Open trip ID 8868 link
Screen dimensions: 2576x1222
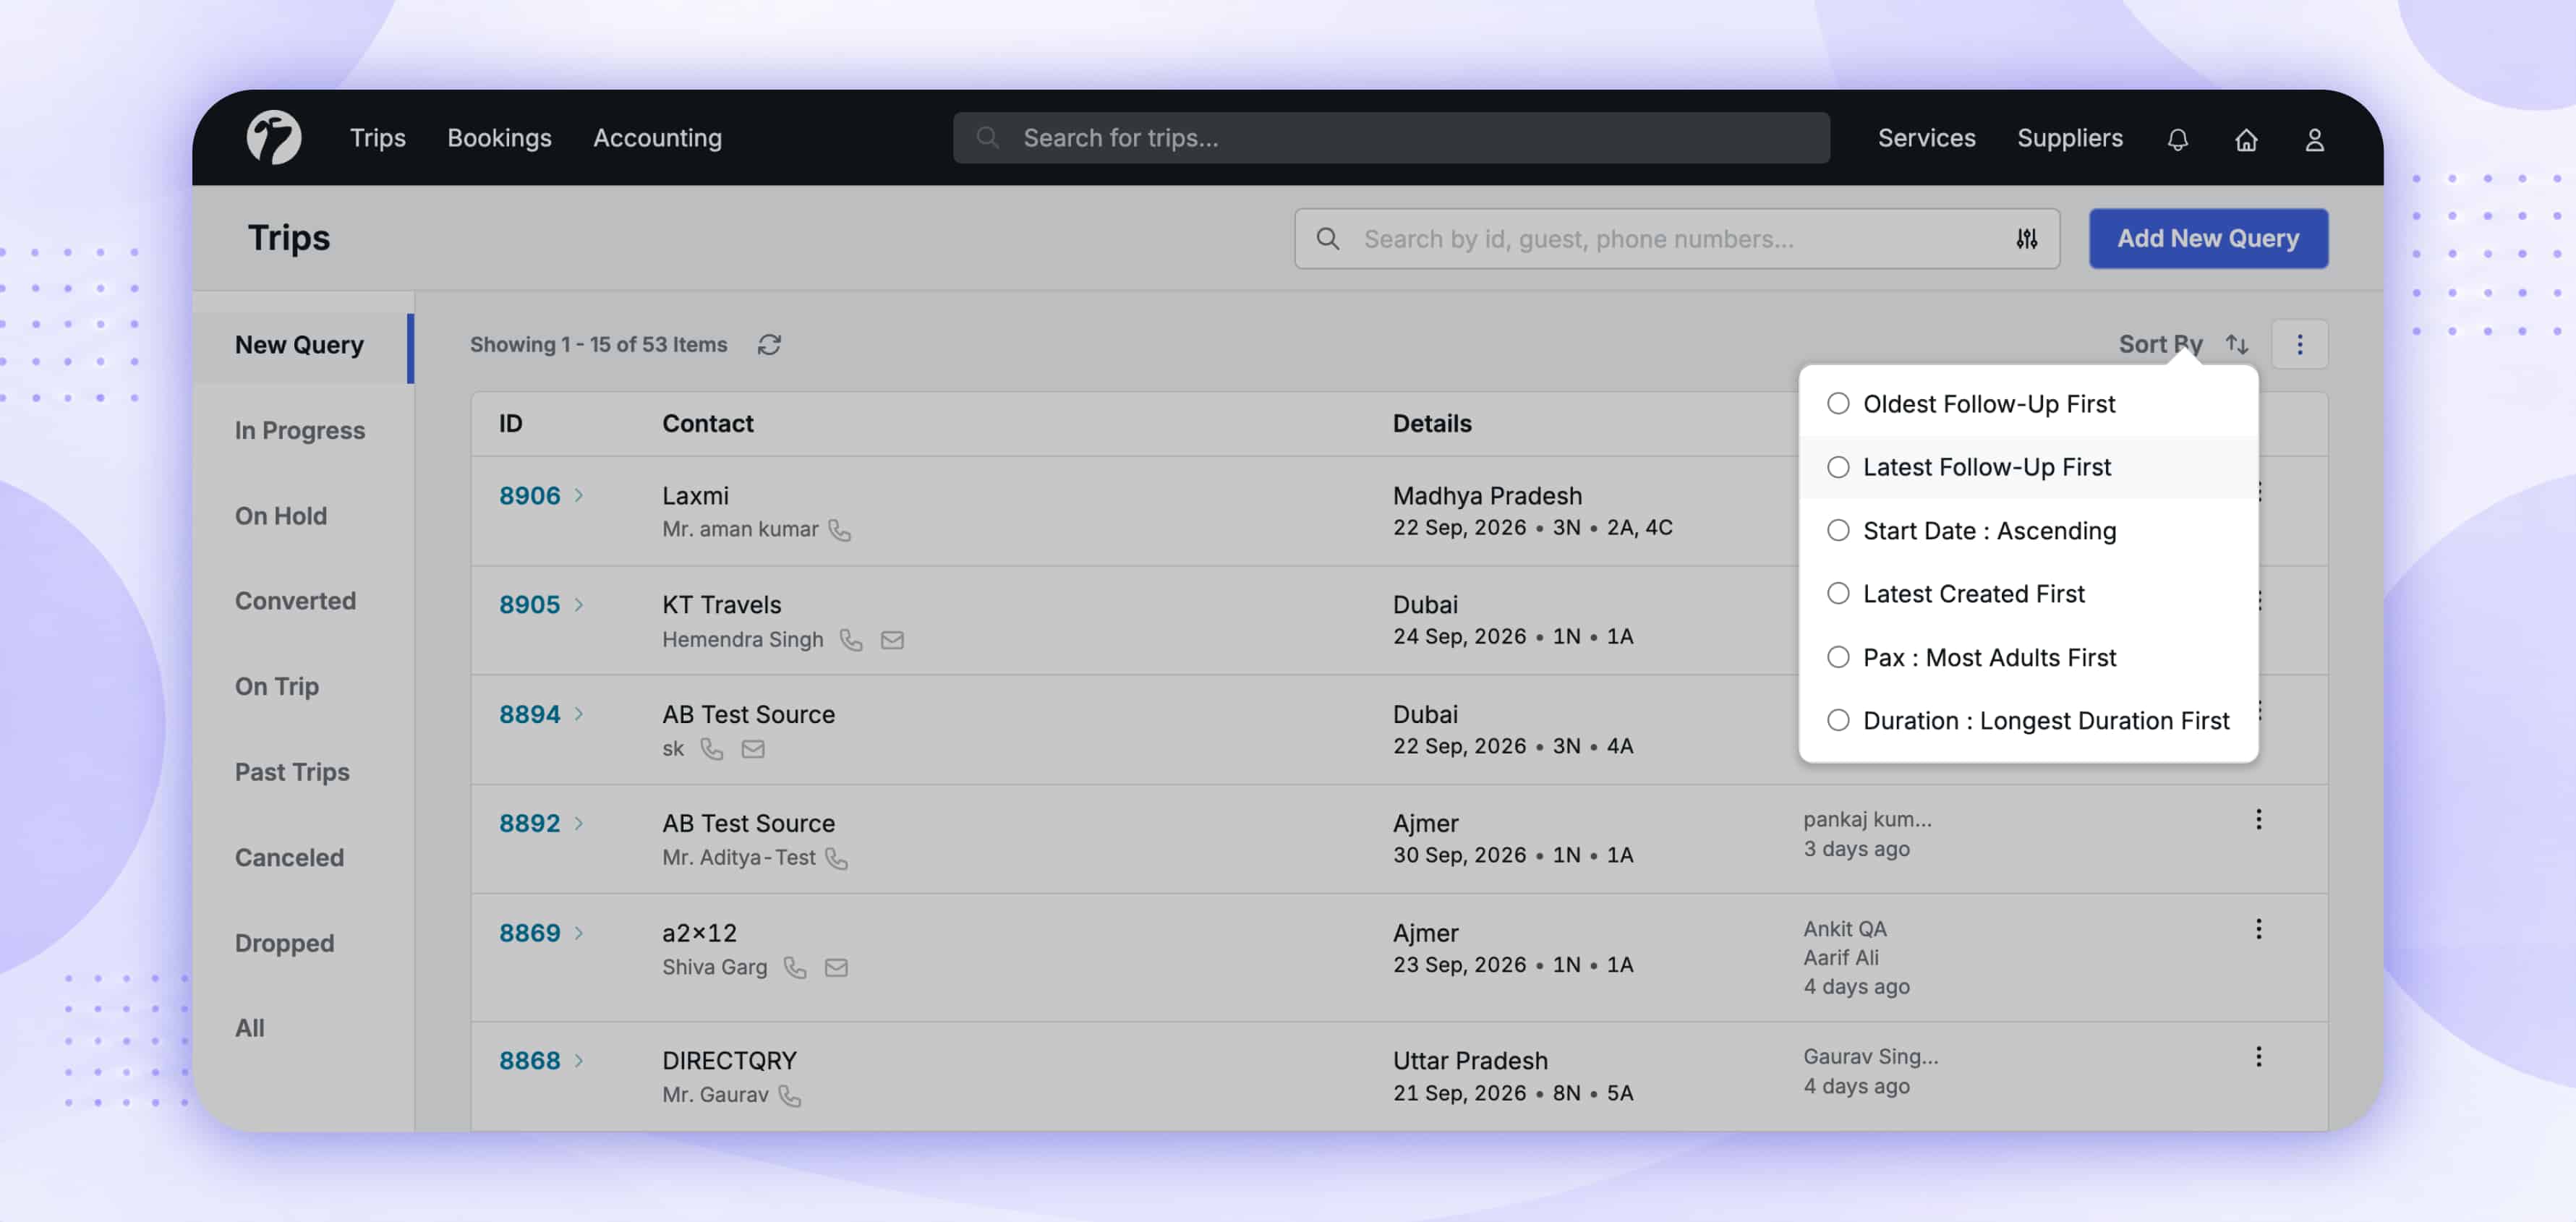coord(530,1061)
